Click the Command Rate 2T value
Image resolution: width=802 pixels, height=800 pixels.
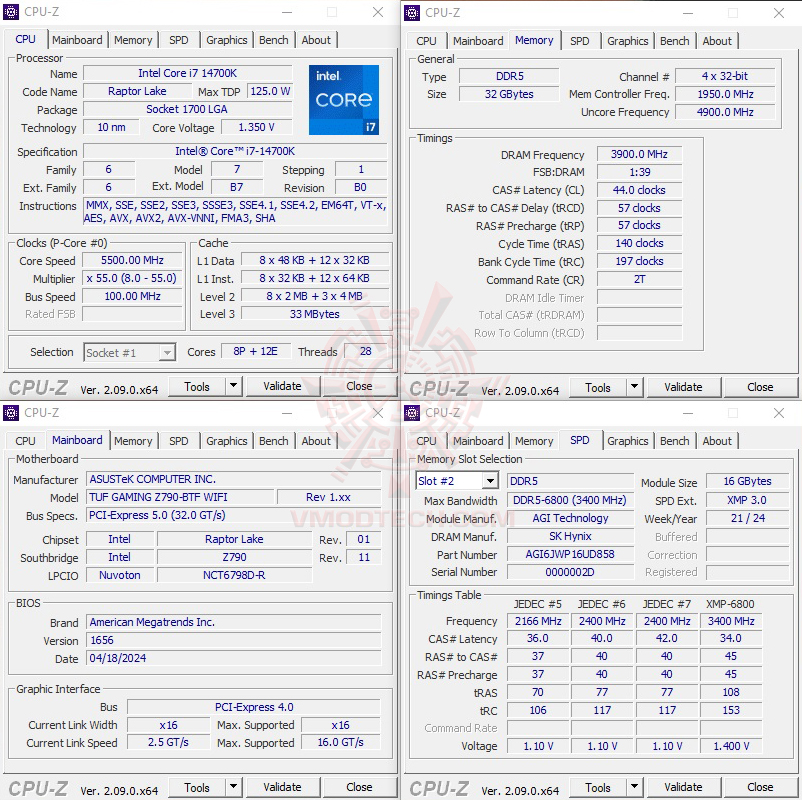click(x=639, y=279)
